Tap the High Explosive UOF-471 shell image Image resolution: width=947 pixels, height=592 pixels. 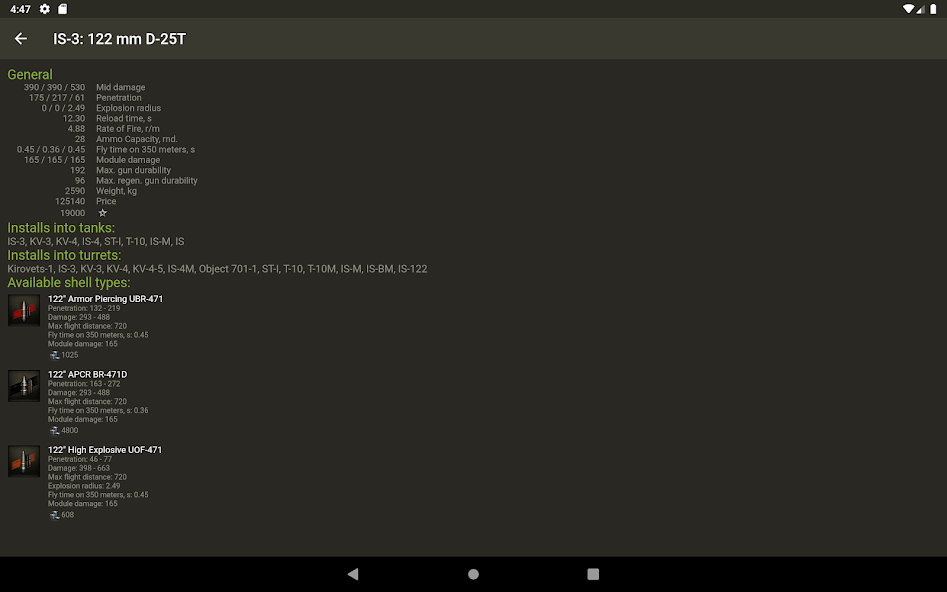(23, 461)
